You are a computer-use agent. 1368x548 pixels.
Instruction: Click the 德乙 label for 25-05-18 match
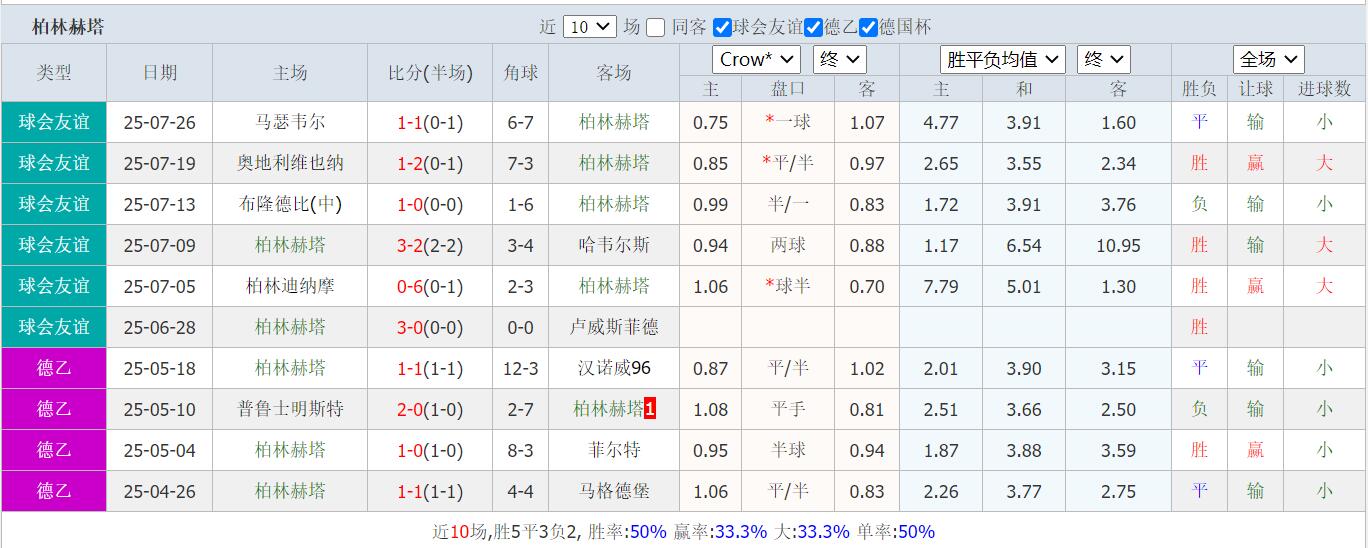pos(54,368)
